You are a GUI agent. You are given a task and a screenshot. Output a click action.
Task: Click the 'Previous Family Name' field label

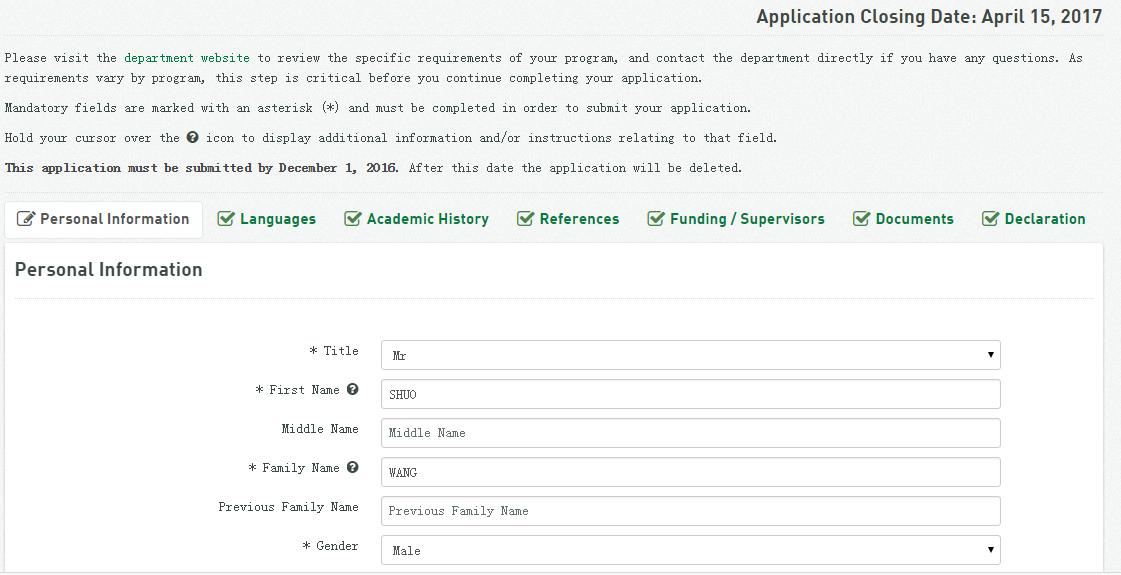point(288,506)
